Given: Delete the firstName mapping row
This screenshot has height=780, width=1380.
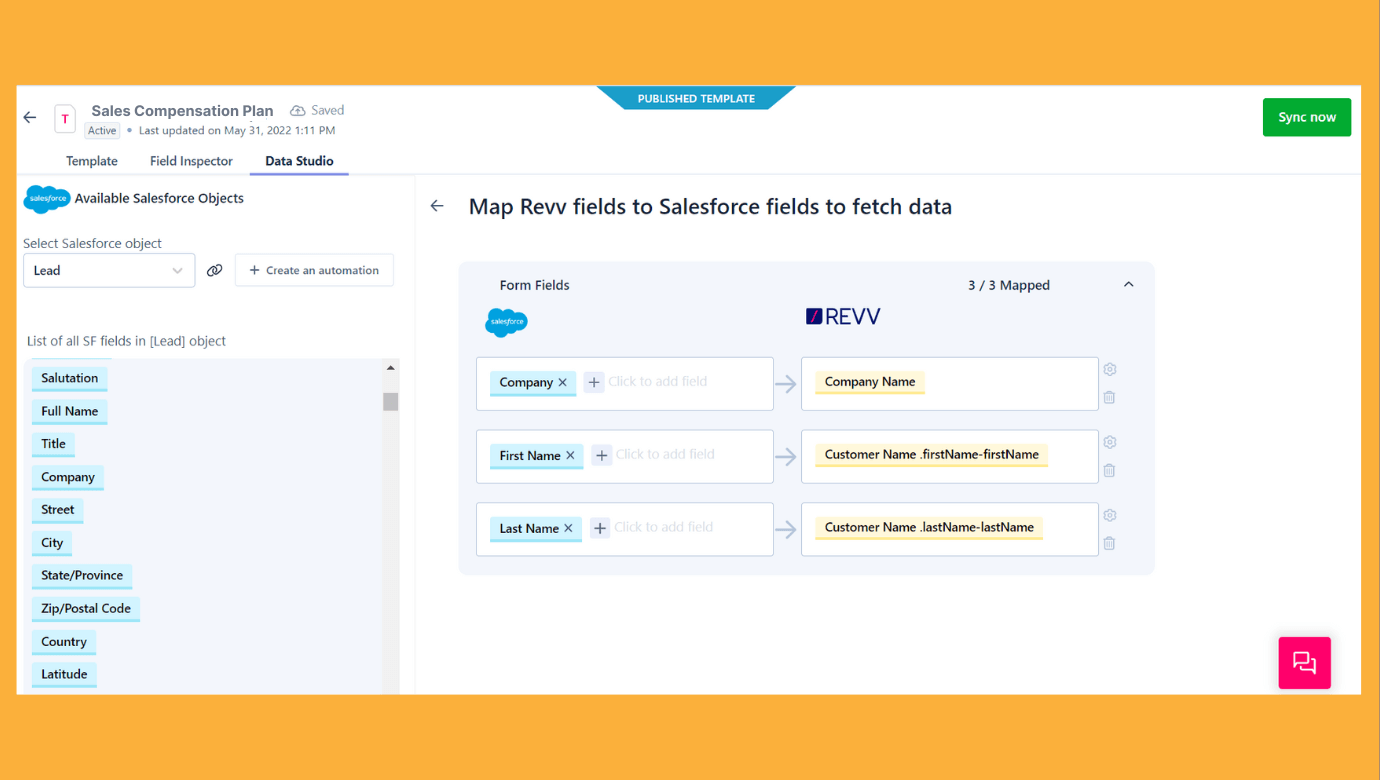Looking at the screenshot, I should (x=1110, y=470).
